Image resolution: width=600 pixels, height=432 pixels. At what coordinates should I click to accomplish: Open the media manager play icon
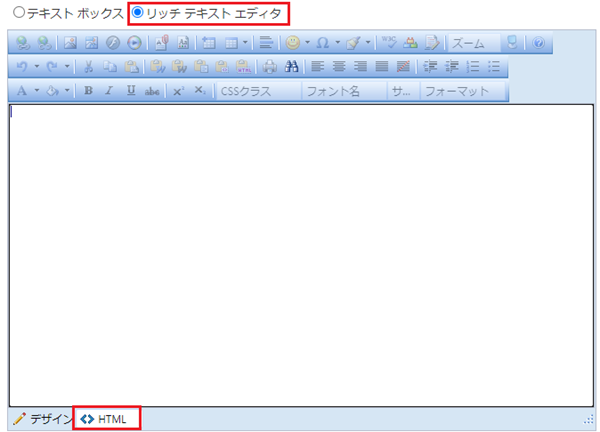point(134,43)
